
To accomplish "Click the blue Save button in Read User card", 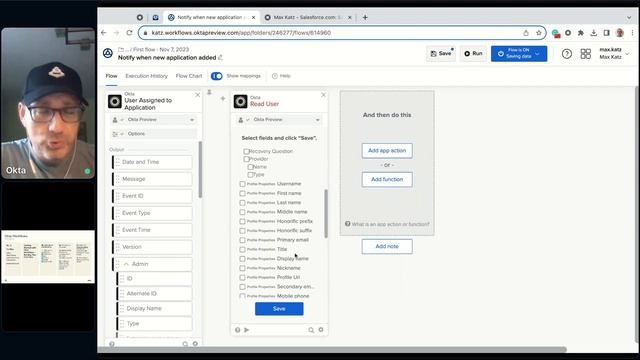I will (x=279, y=309).
